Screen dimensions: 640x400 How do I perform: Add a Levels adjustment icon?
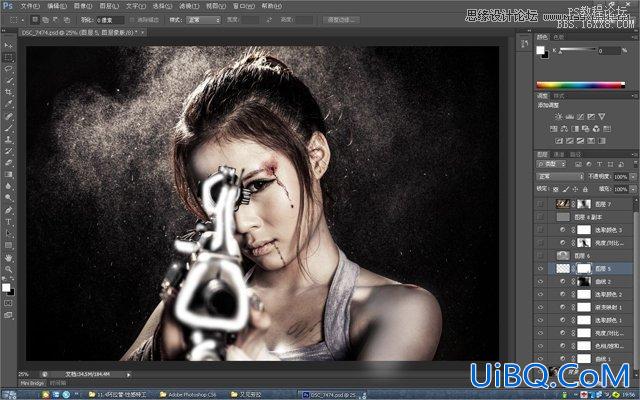coord(569,117)
